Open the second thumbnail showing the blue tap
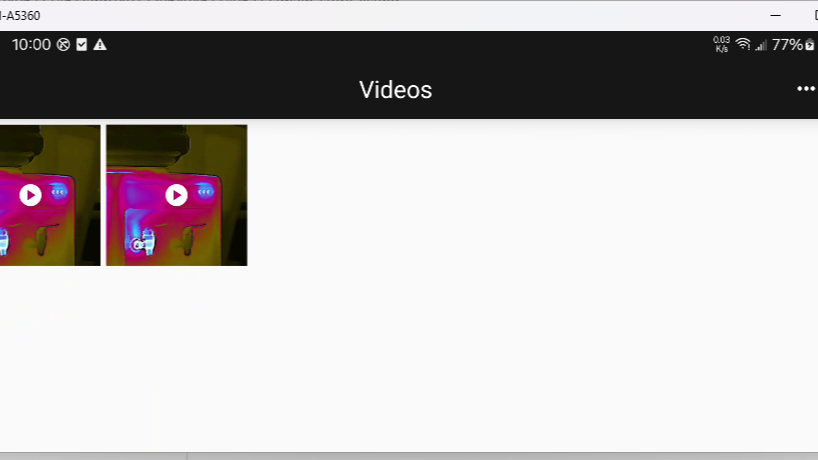The height and width of the screenshot is (460, 818). [x=177, y=195]
